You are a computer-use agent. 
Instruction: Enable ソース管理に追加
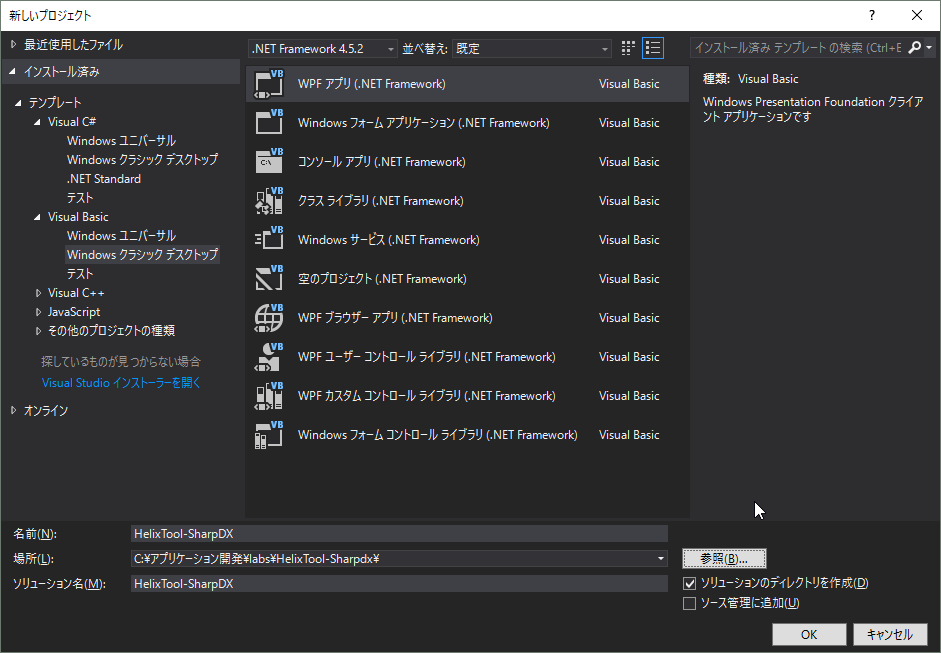(x=689, y=602)
